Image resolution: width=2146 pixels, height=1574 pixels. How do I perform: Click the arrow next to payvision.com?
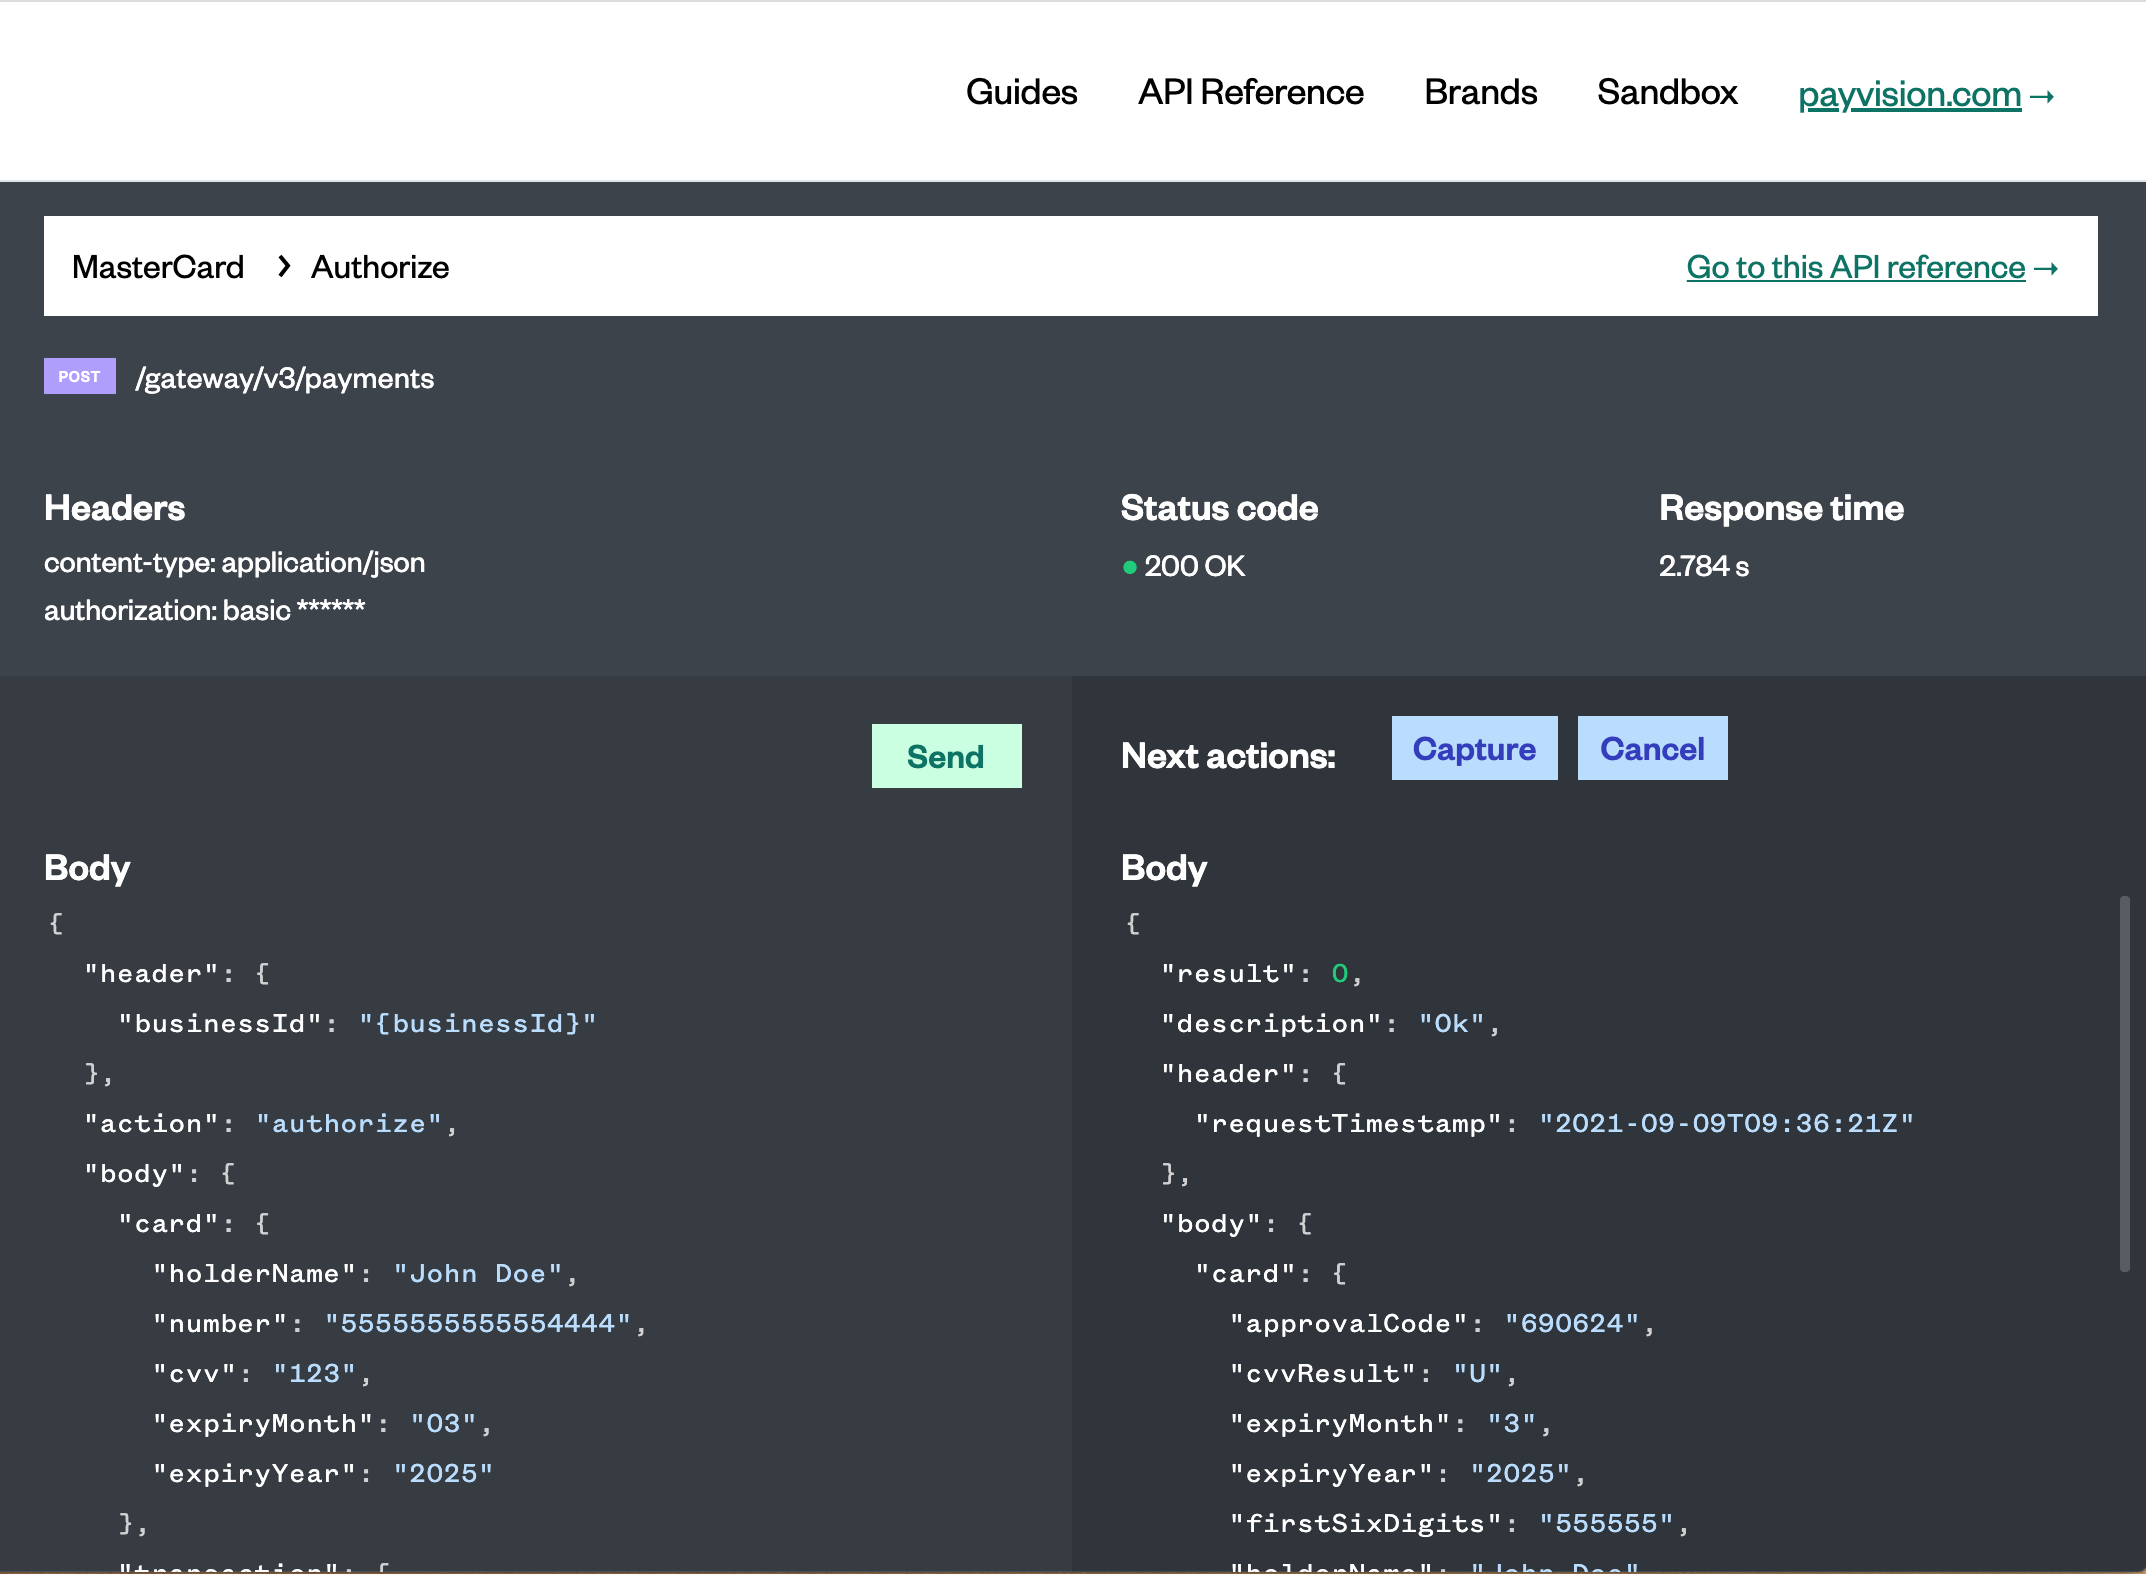pyautogui.click(x=2043, y=97)
